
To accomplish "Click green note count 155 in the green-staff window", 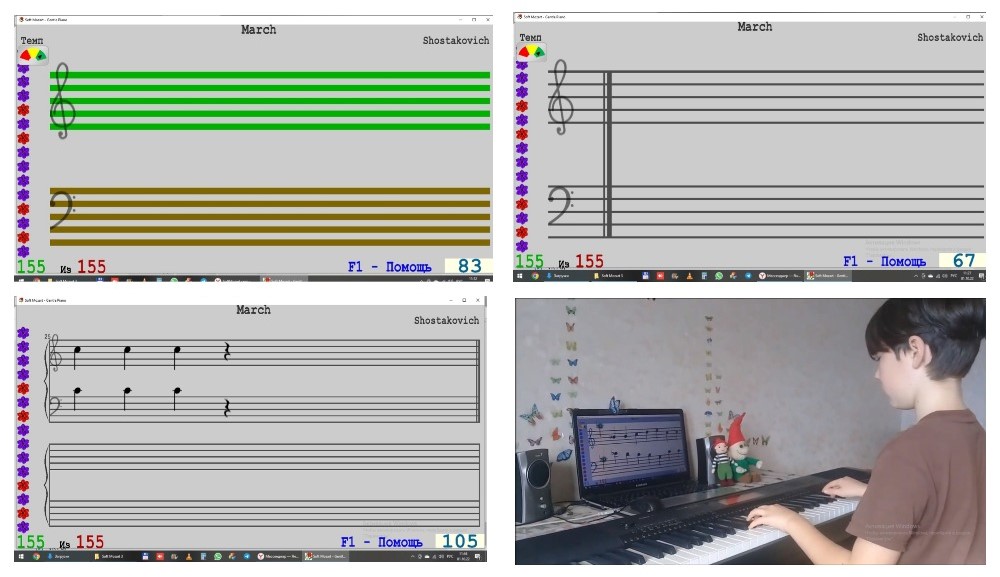I will tap(31, 267).
